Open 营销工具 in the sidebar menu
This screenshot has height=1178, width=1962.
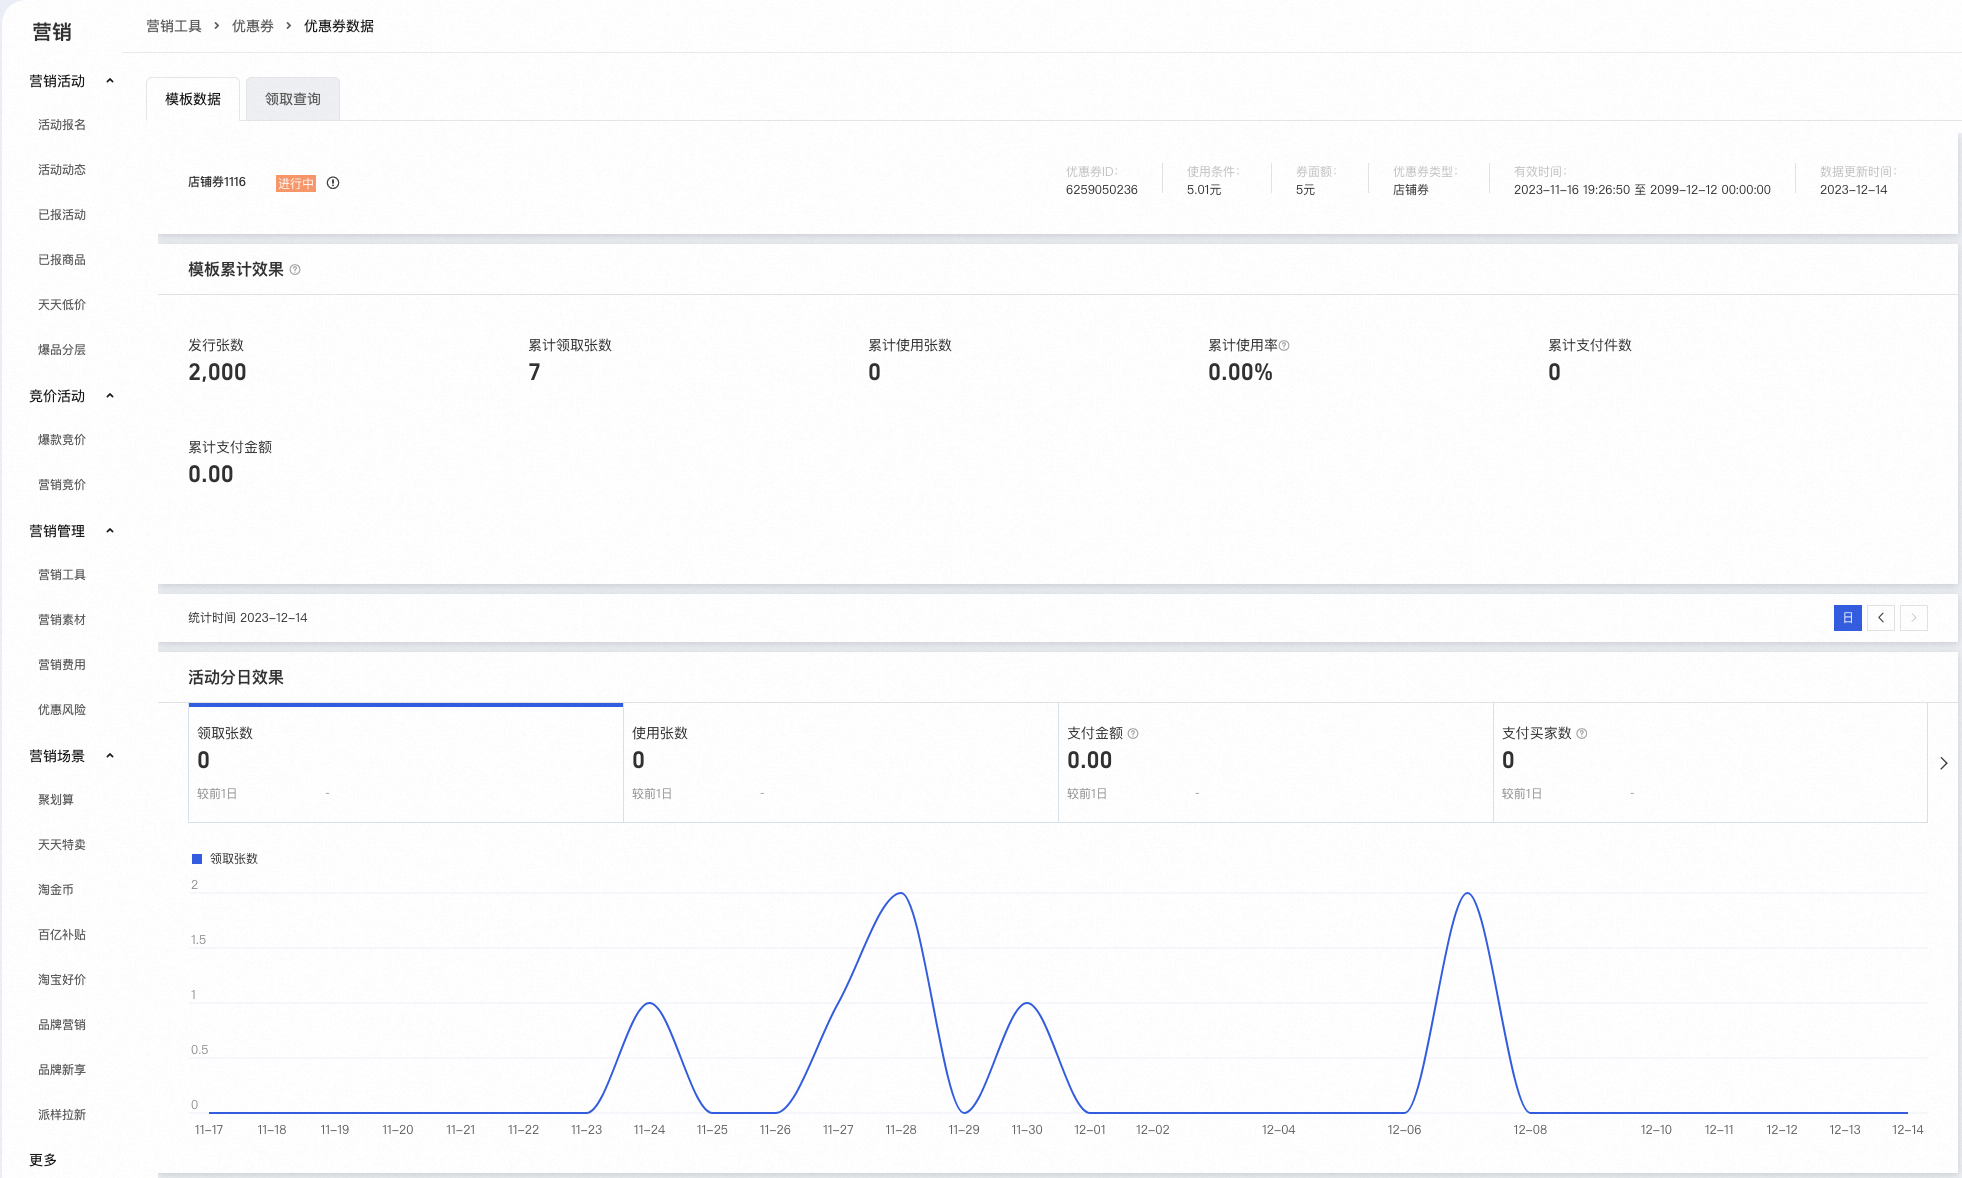pos(62,575)
